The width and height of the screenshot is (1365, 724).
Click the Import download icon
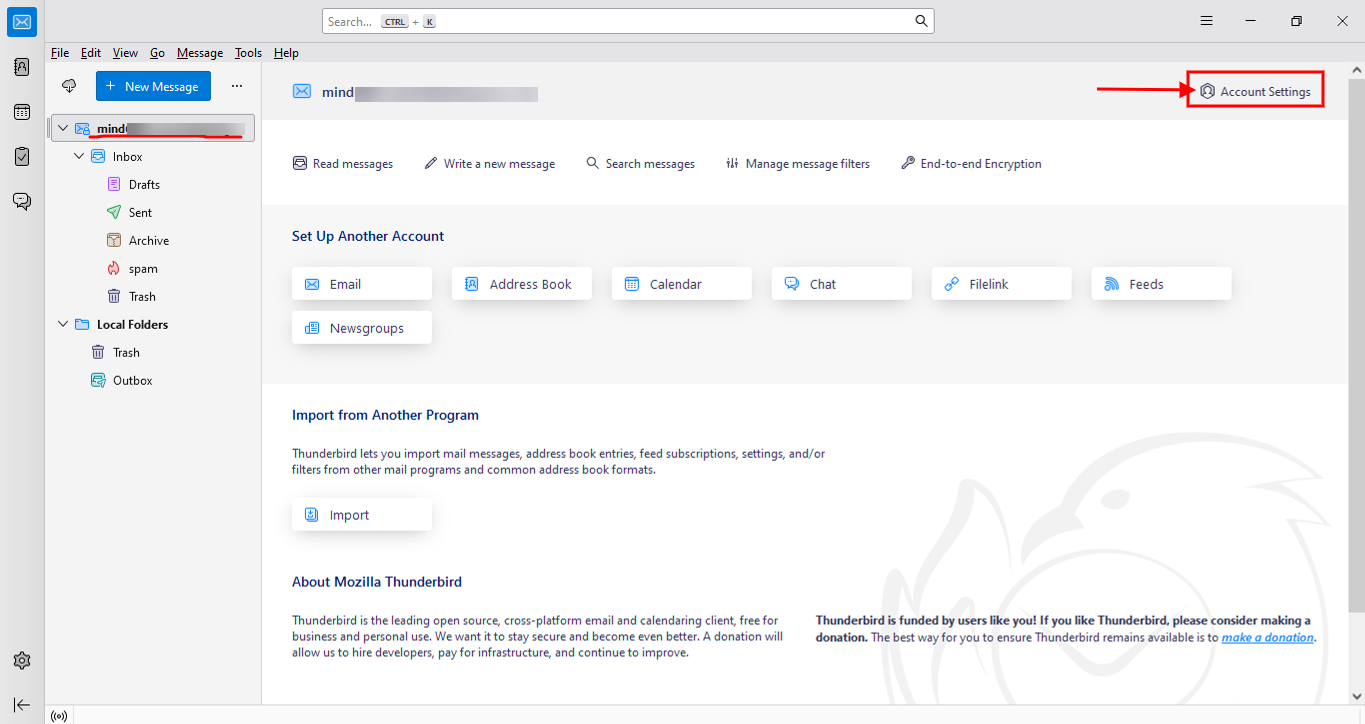311,515
